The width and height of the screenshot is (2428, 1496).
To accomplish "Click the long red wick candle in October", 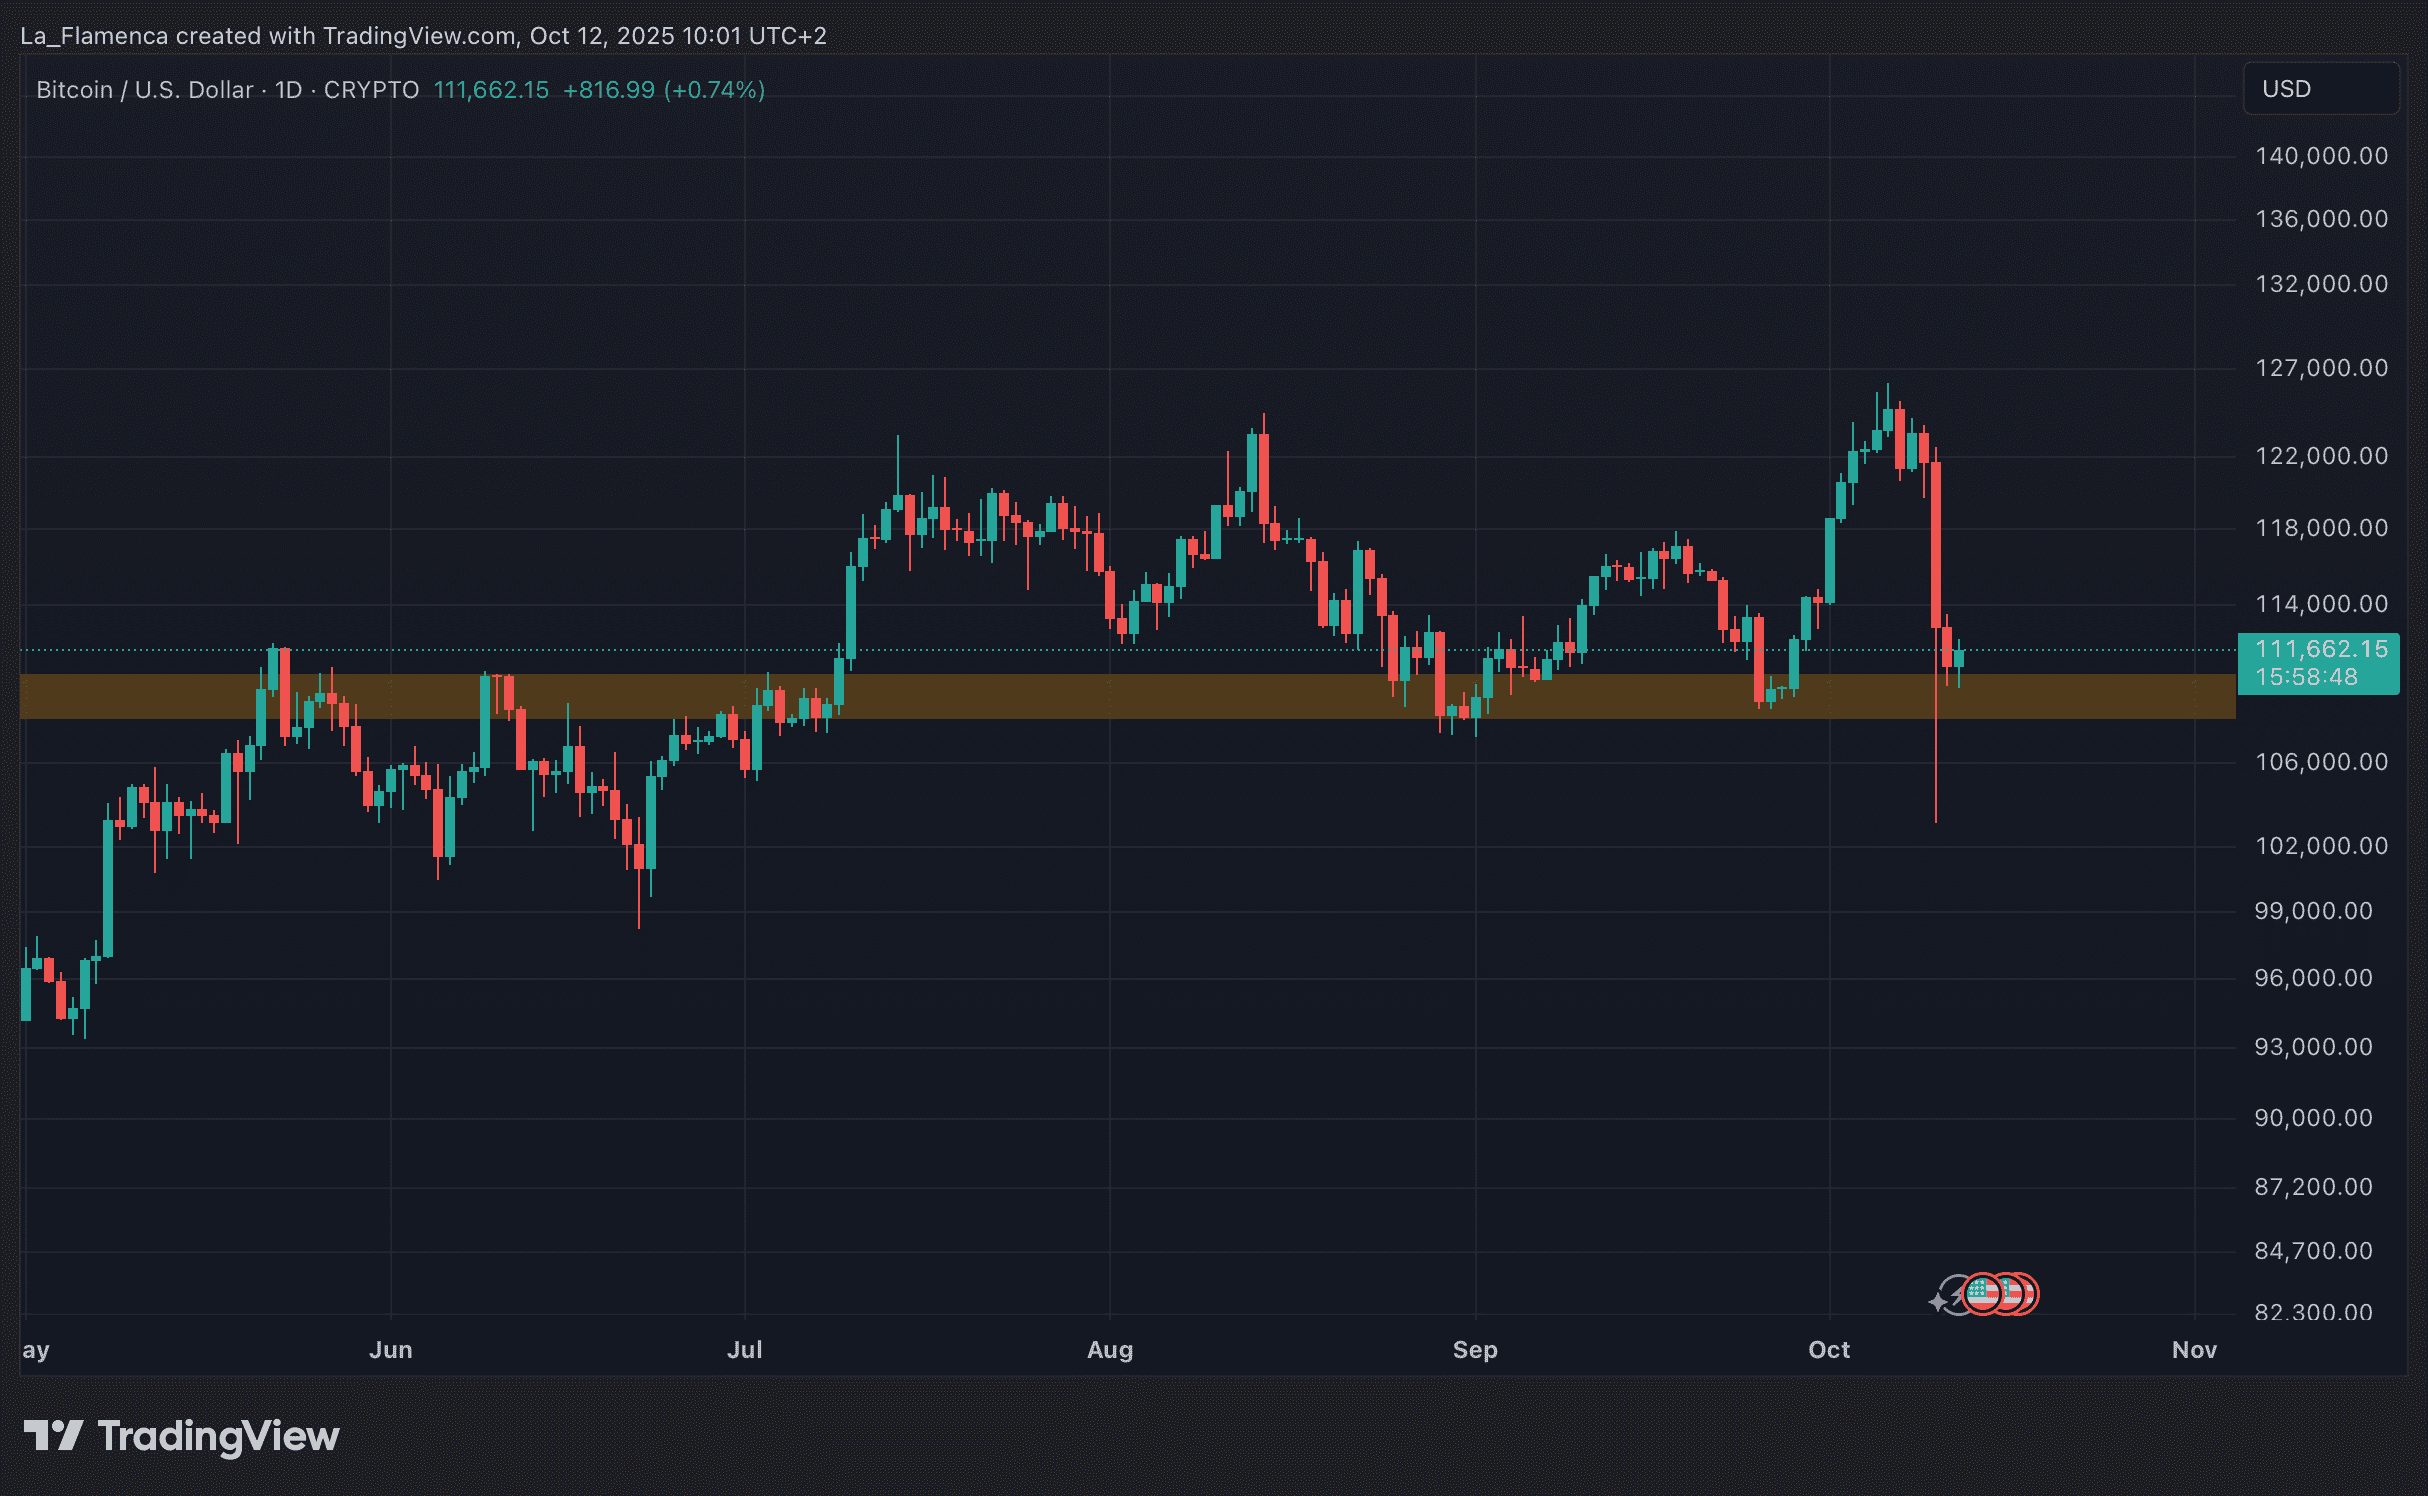I will pos(1936,545).
